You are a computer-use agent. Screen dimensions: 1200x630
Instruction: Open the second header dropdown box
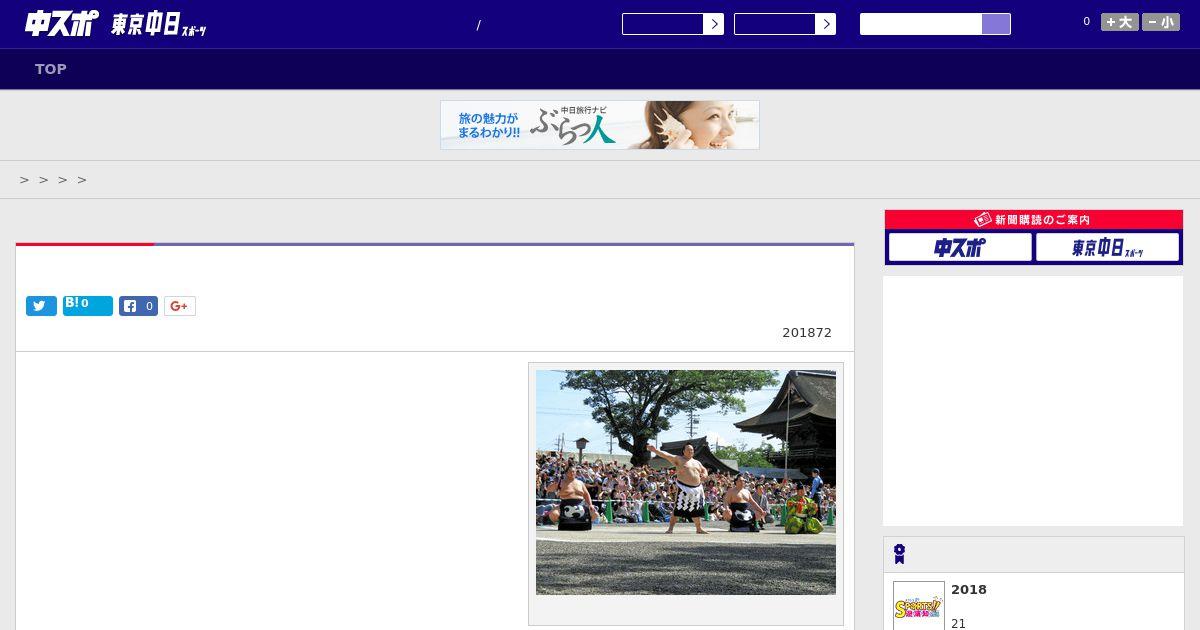click(x=774, y=24)
